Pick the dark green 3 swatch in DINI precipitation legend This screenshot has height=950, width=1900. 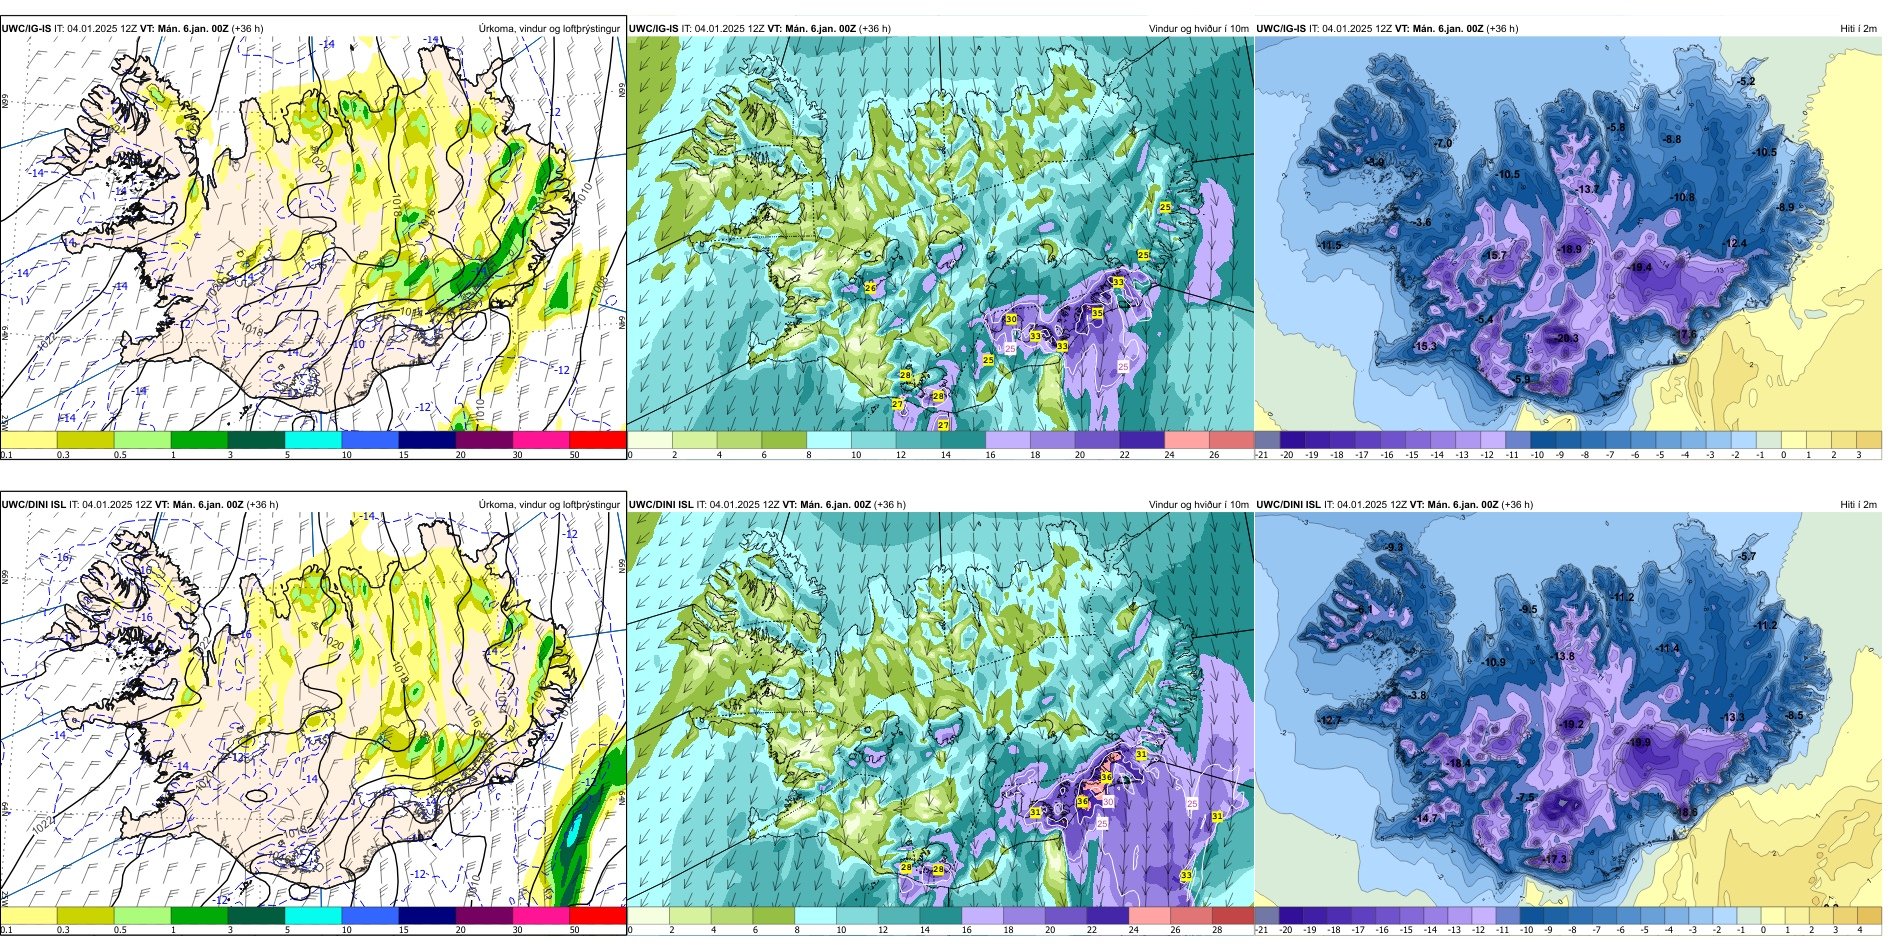256,916
